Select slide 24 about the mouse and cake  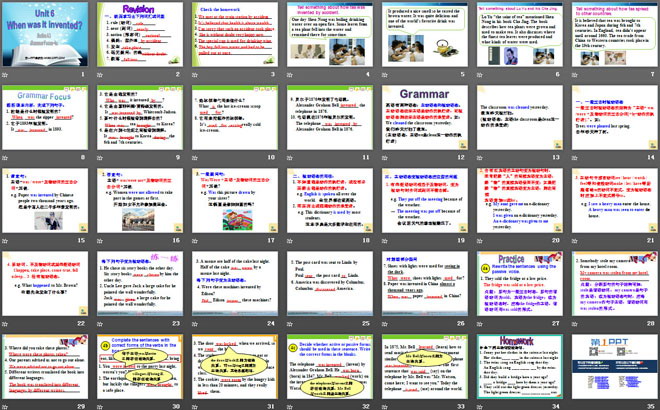pyautogui.click(x=235, y=283)
